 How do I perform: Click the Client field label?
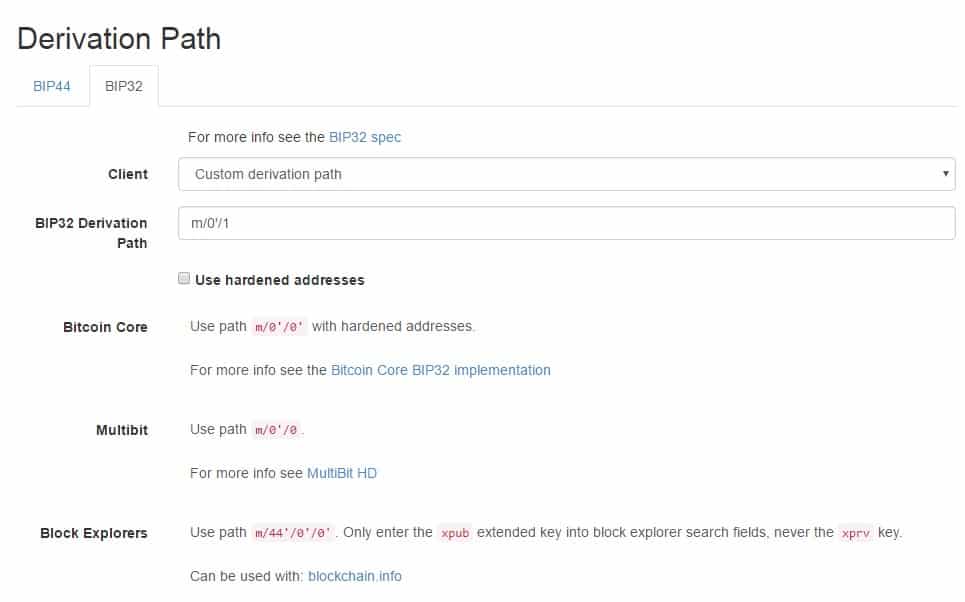pyautogui.click(x=128, y=174)
